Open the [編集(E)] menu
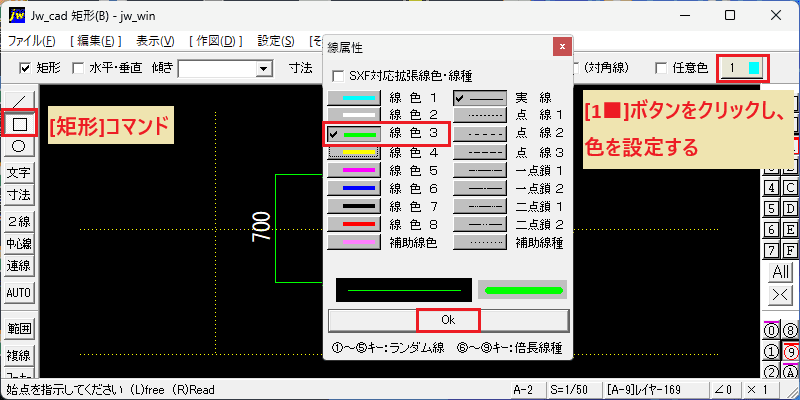800x400 pixels. pyautogui.click(x=95, y=41)
